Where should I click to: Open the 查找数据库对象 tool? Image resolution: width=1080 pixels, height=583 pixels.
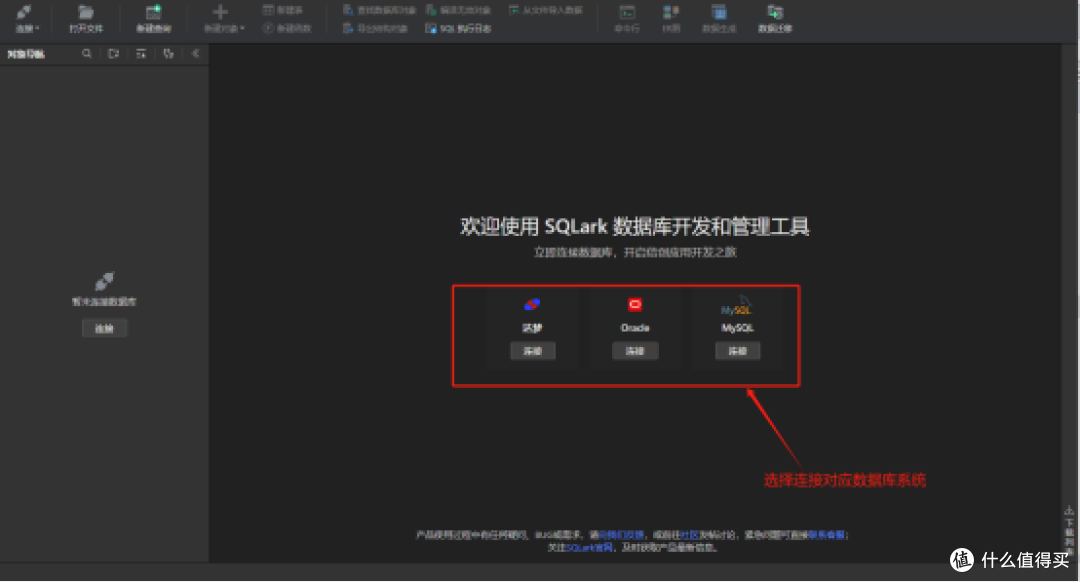380,10
